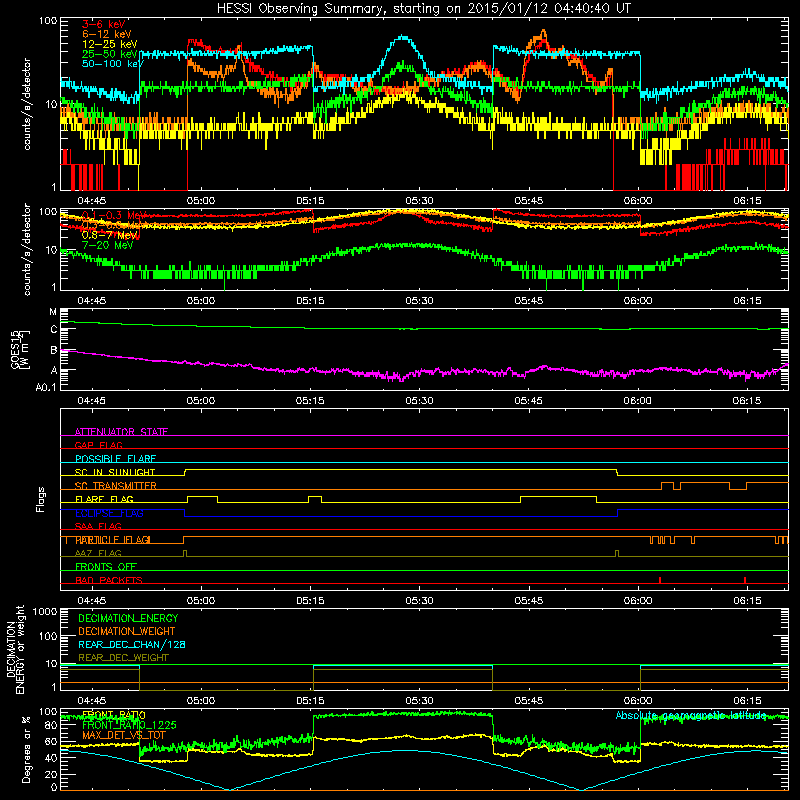The image size is (800, 800).
Task: Click the short flare flag pulse at 05:15
Action: click(315, 499)
